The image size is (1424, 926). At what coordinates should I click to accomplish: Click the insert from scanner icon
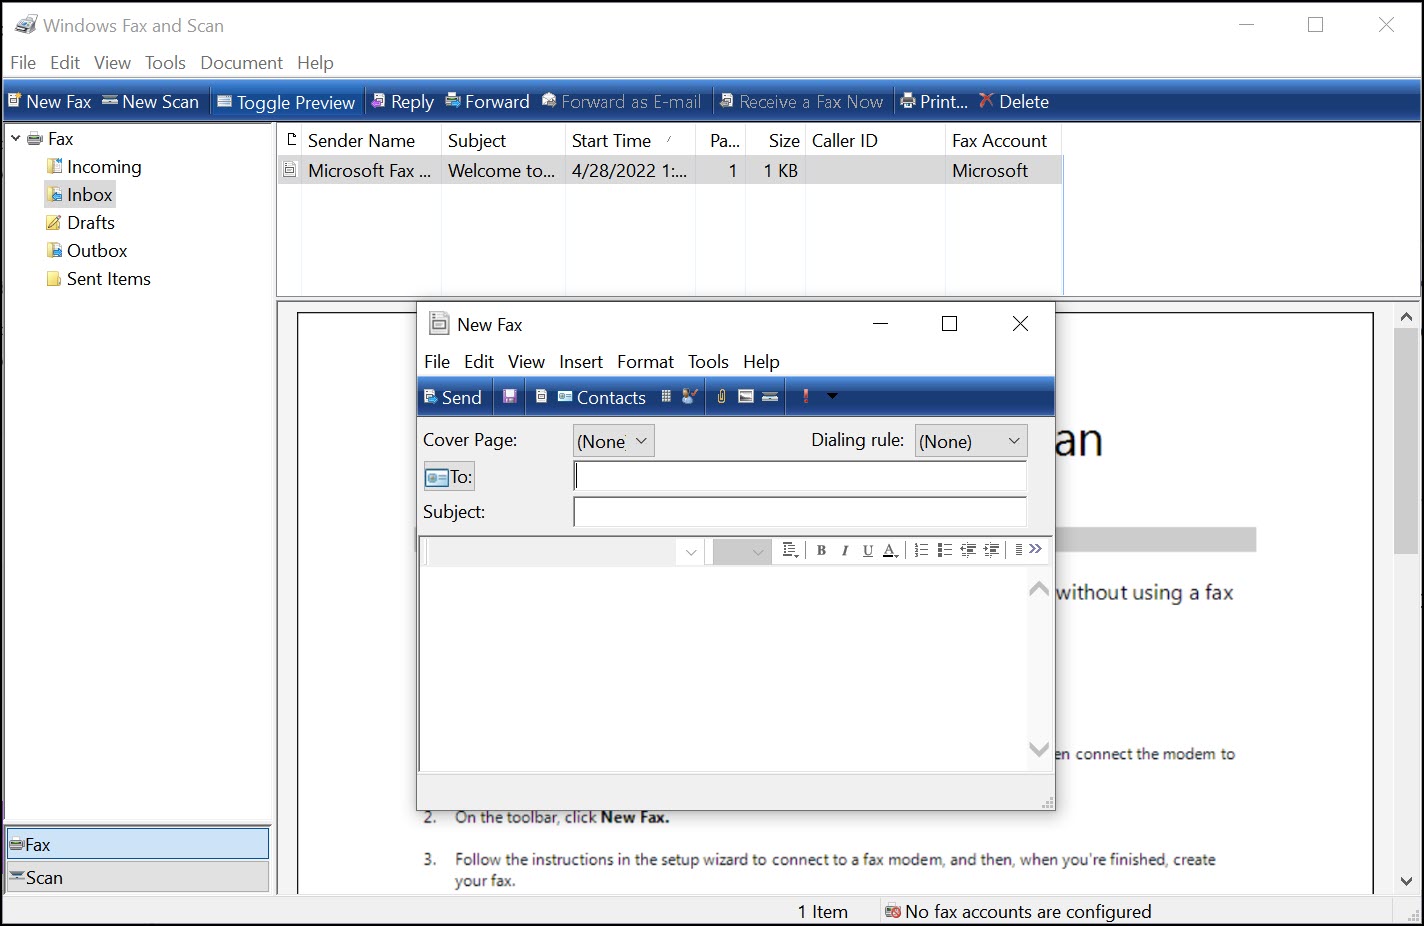coord(770,397)
